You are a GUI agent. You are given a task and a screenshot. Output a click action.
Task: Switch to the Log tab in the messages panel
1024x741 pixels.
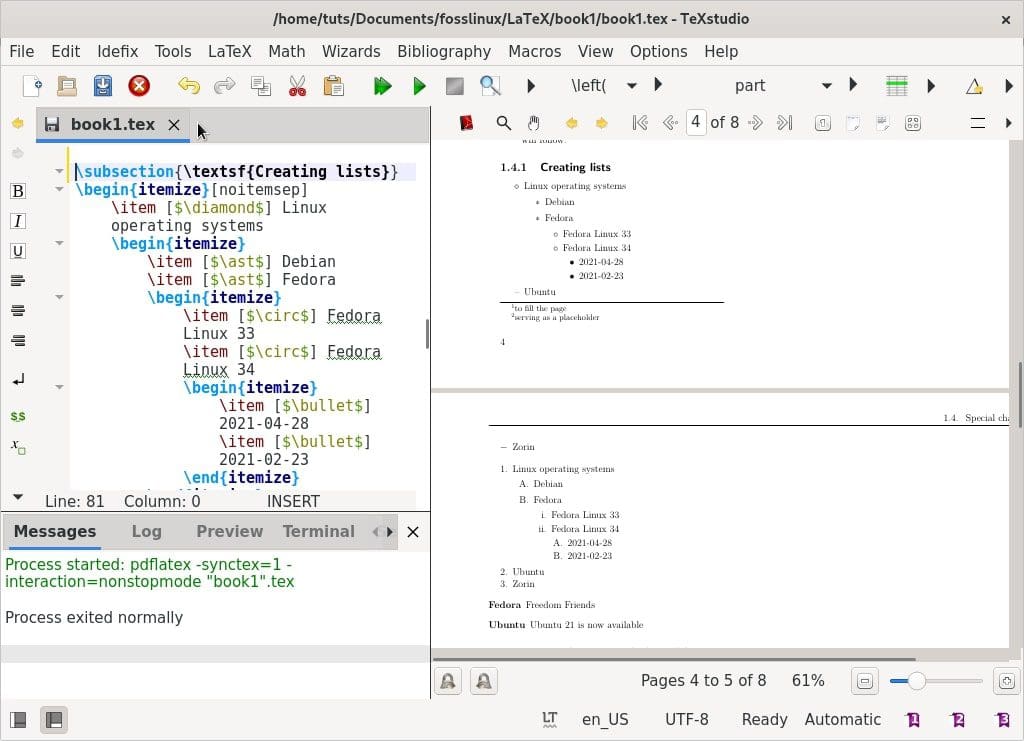pos(146,531)
